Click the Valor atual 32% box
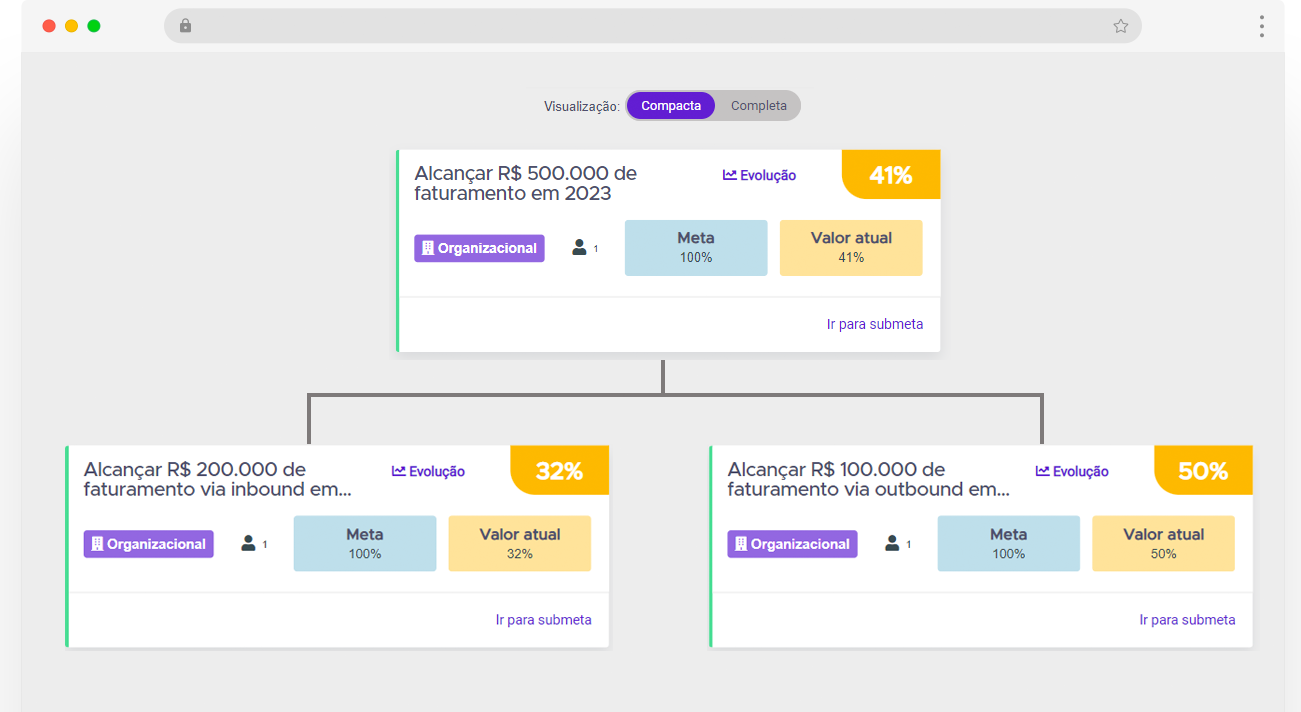The height and width of the screenshot is (712, 1301). (x=519, y=543)
